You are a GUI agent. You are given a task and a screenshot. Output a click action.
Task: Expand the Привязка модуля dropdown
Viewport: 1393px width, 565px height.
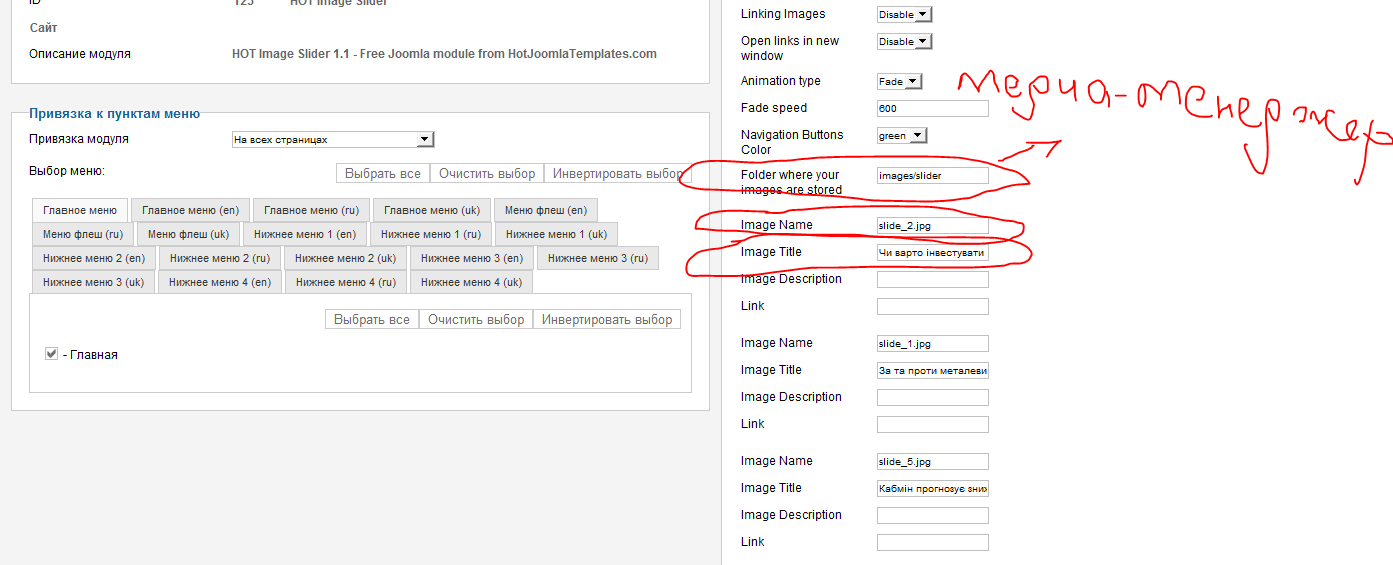333,140
